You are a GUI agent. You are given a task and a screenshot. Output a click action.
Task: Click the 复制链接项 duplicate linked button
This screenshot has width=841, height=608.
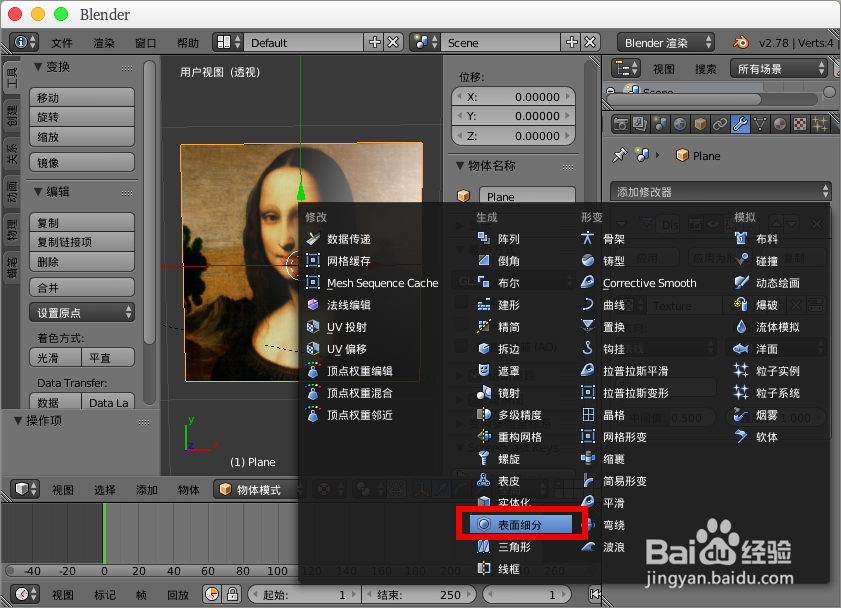[x=82, y=242]
